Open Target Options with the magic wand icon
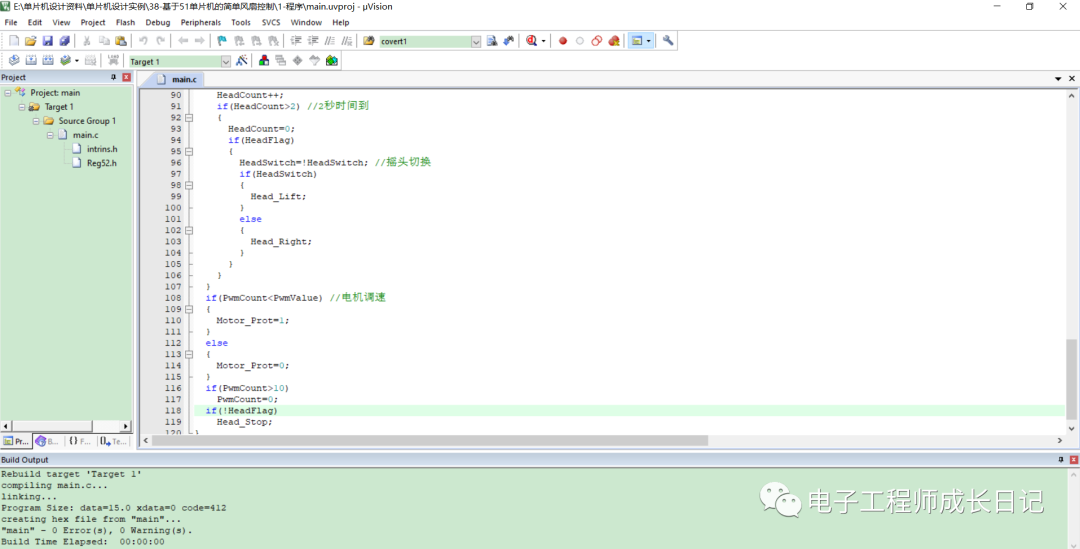The image size is (1080, 549). [242, 61]
